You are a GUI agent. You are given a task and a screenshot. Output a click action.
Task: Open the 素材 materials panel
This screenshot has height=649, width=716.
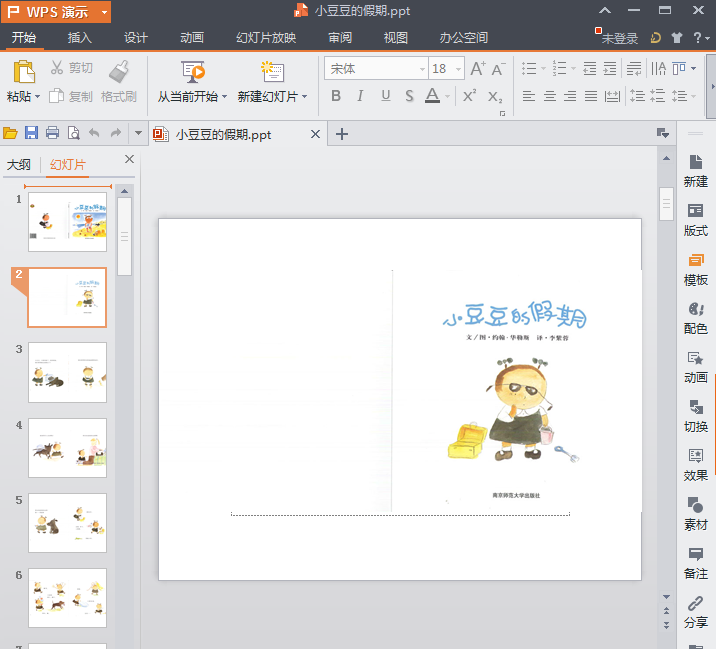pos(695,514)
